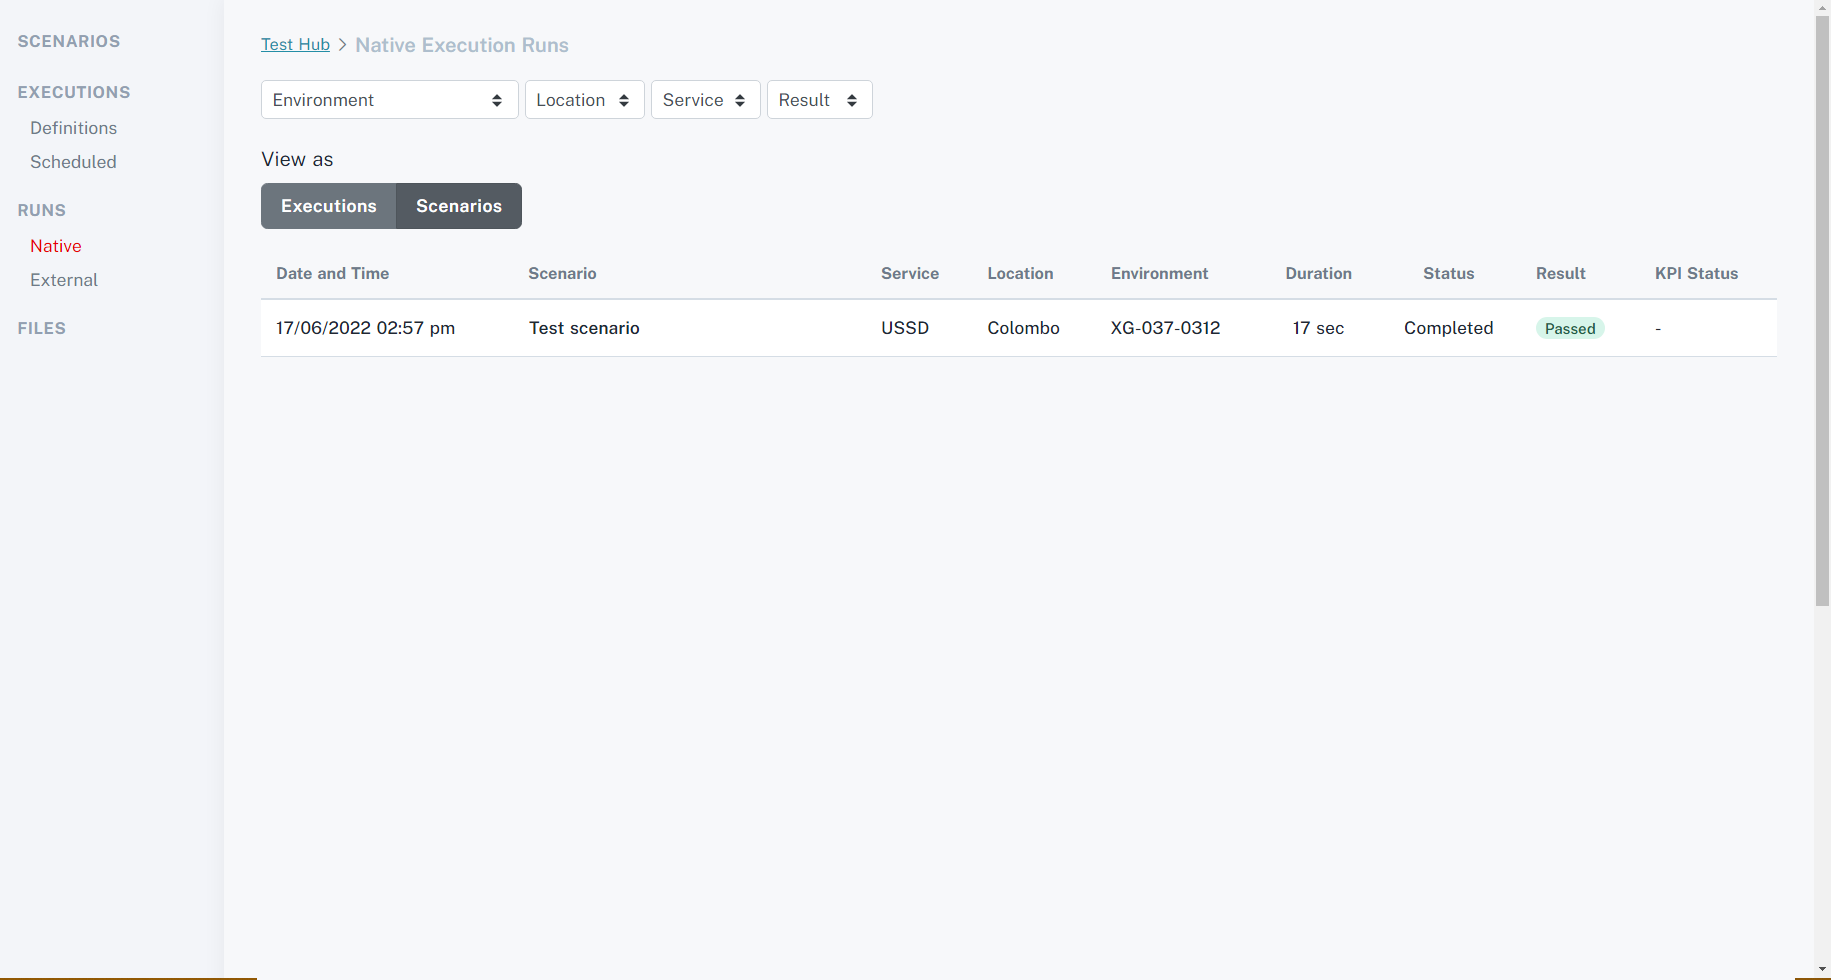Open Scheduled executions page
1831x980 pixels.
[73, 162]
